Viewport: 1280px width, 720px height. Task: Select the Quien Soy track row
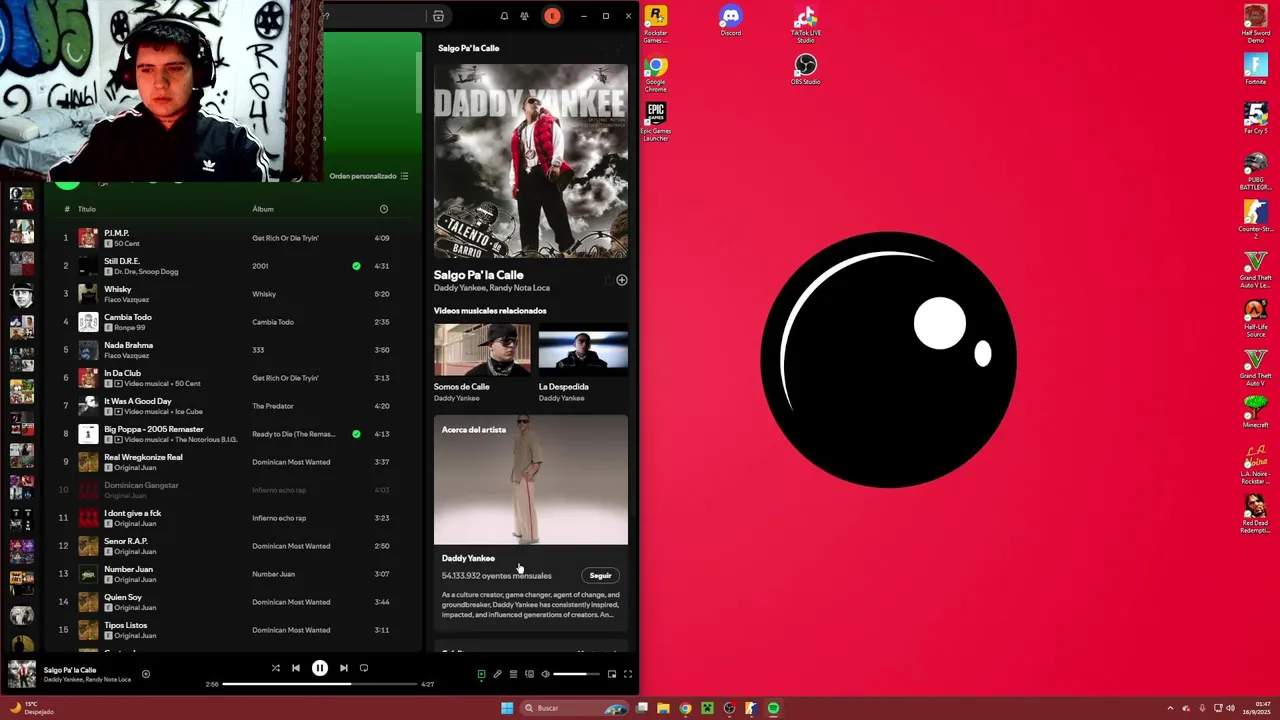click(x=230, y=602)
